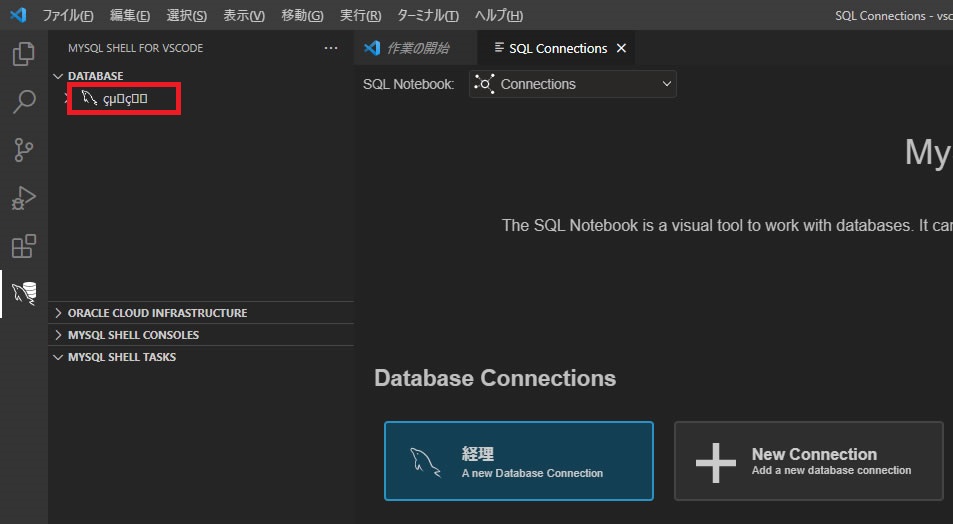Screen dimensions: 953x524
Task: Click the more actions ellipsis in sidebar header
Action: coord(331,48)
